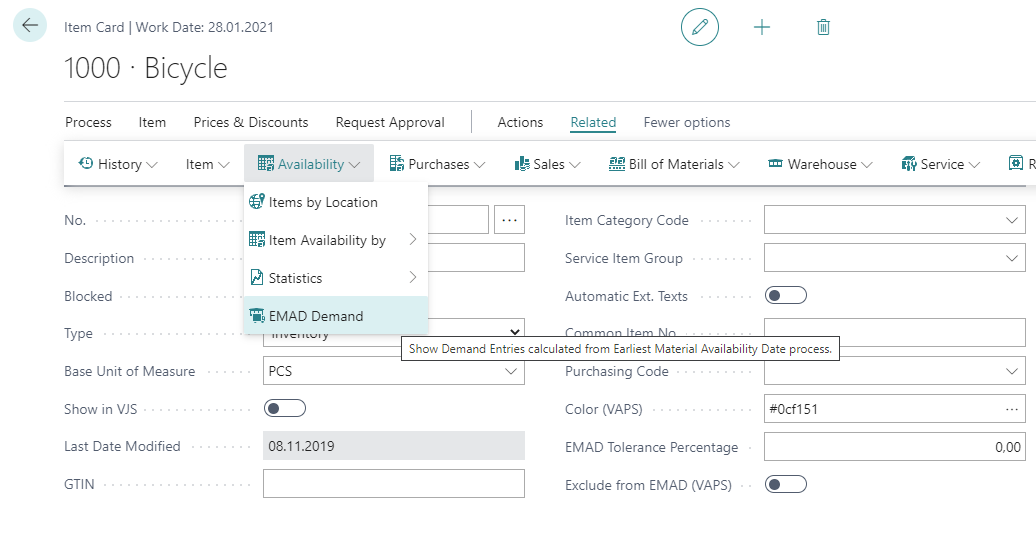The width and height of the screenshot is (1036, 537).
Task: Click the No. field ellipsis button
Action: [509, 220]
